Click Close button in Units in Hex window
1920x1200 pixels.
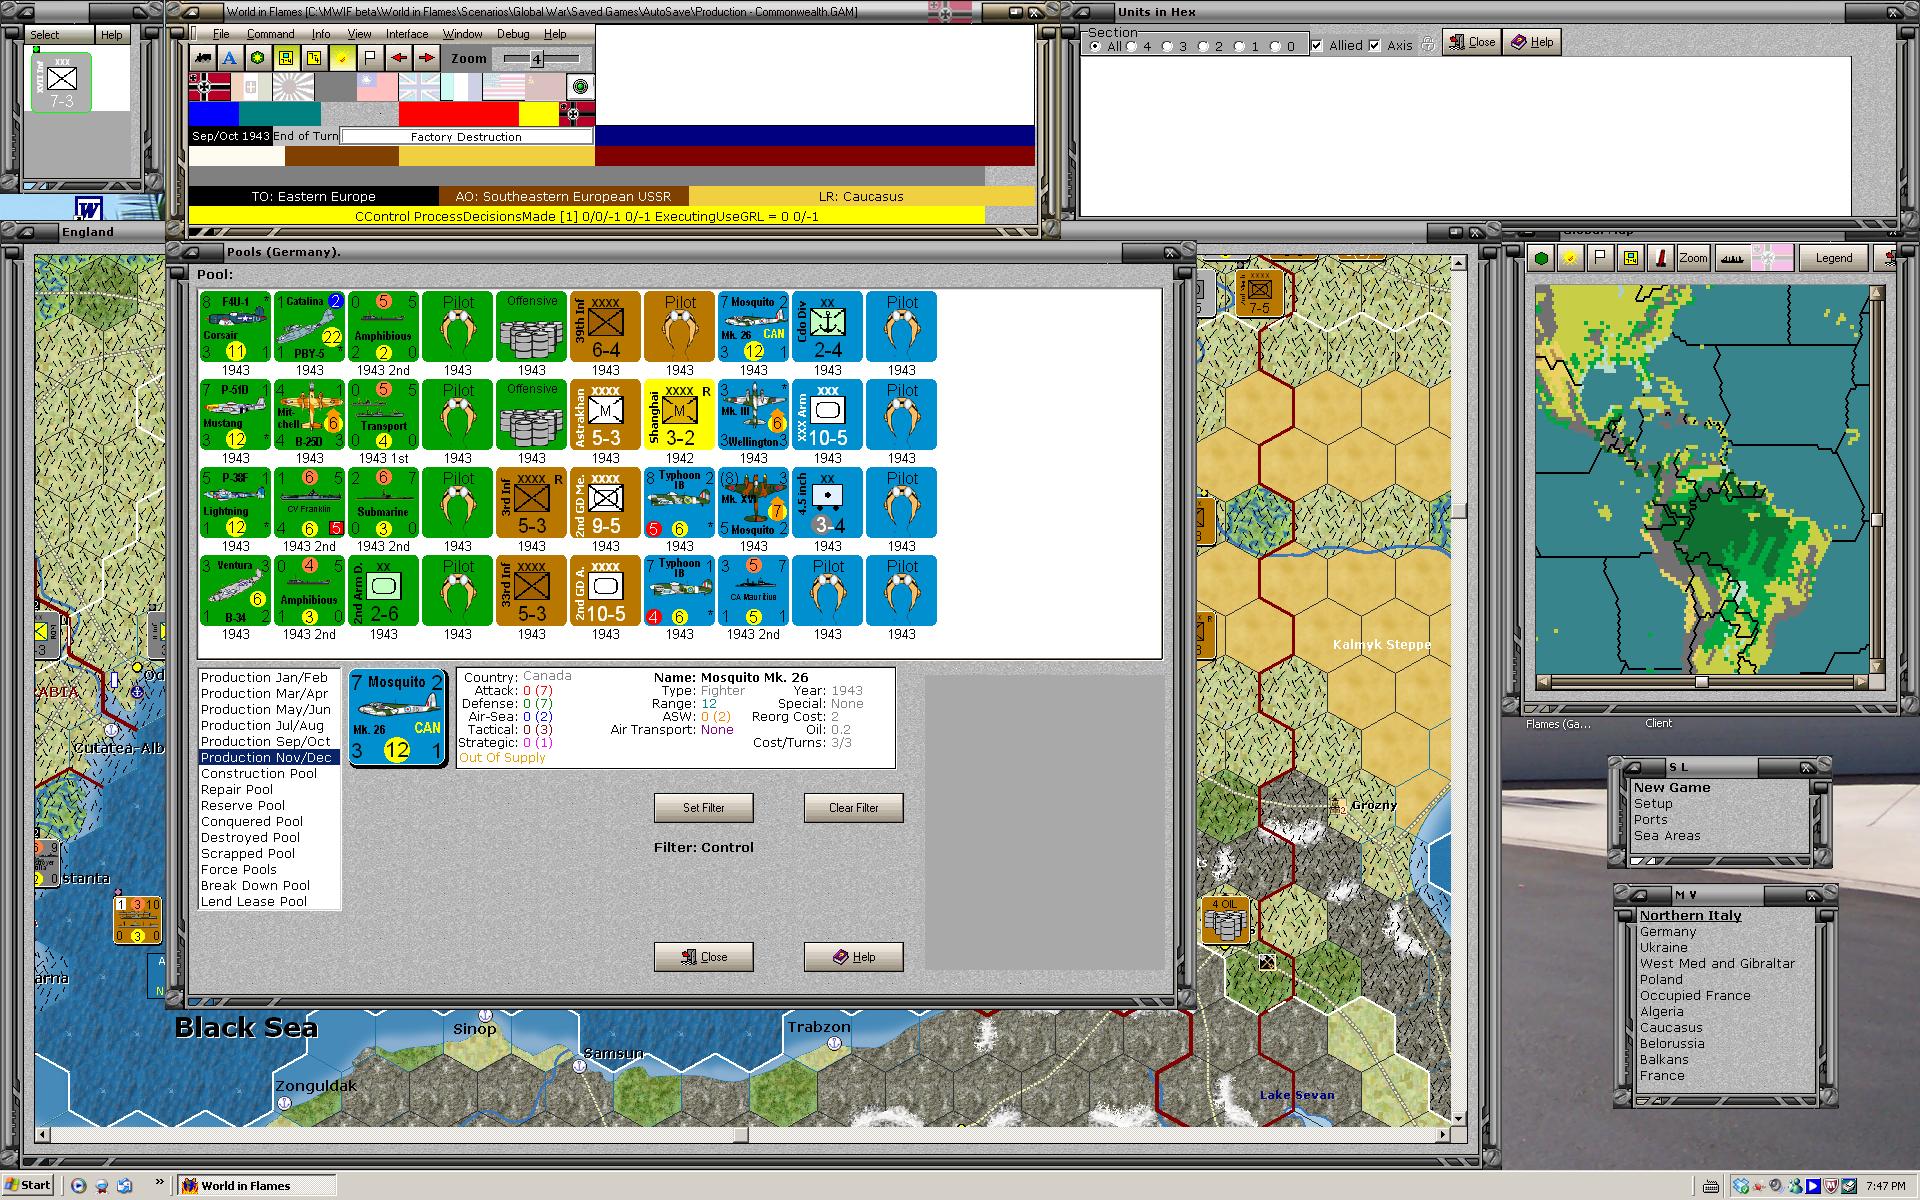pyautogui.click(x=1472, y=42)
